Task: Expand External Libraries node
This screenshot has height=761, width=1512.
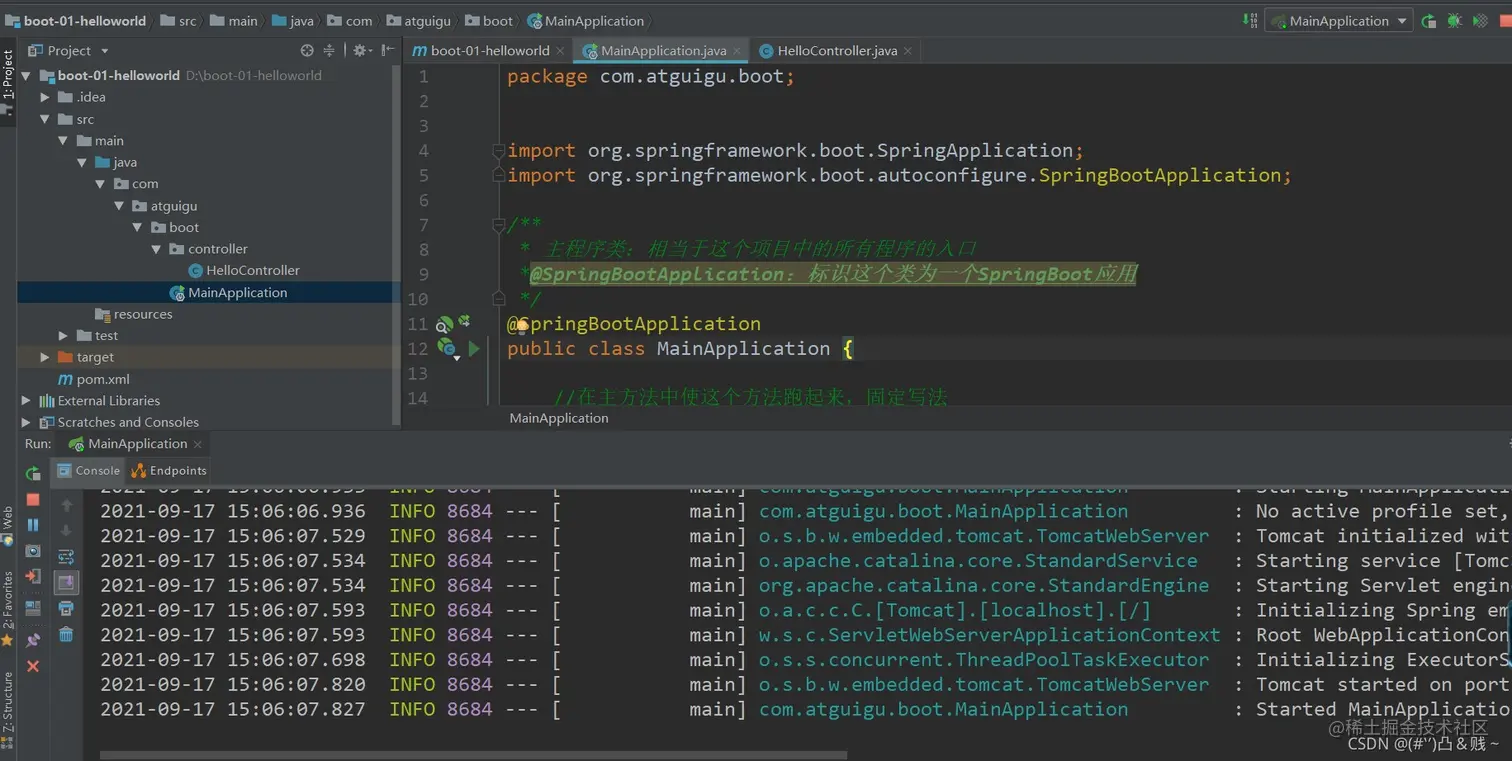Action: coord(26,401)
